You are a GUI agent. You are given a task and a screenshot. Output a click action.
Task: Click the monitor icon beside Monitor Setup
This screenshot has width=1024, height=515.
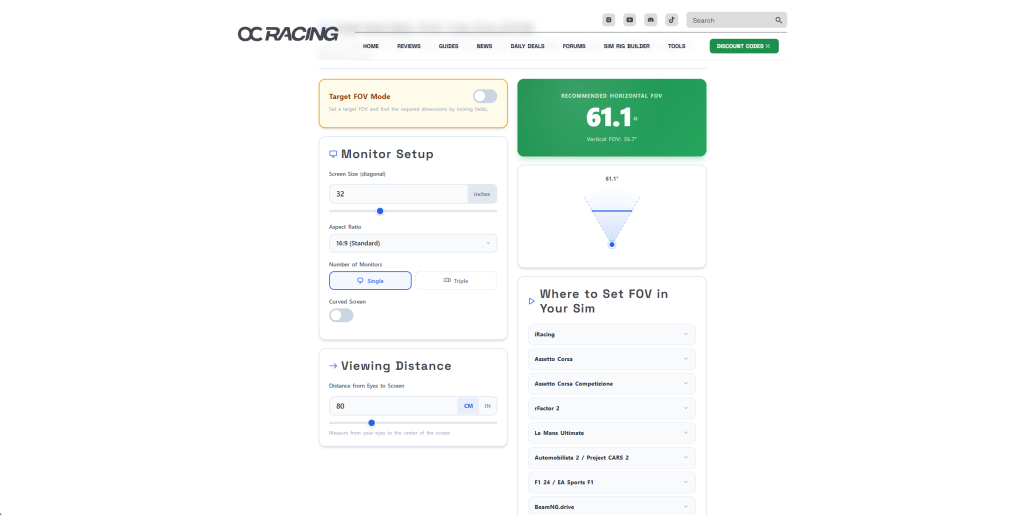pos(333,155)
